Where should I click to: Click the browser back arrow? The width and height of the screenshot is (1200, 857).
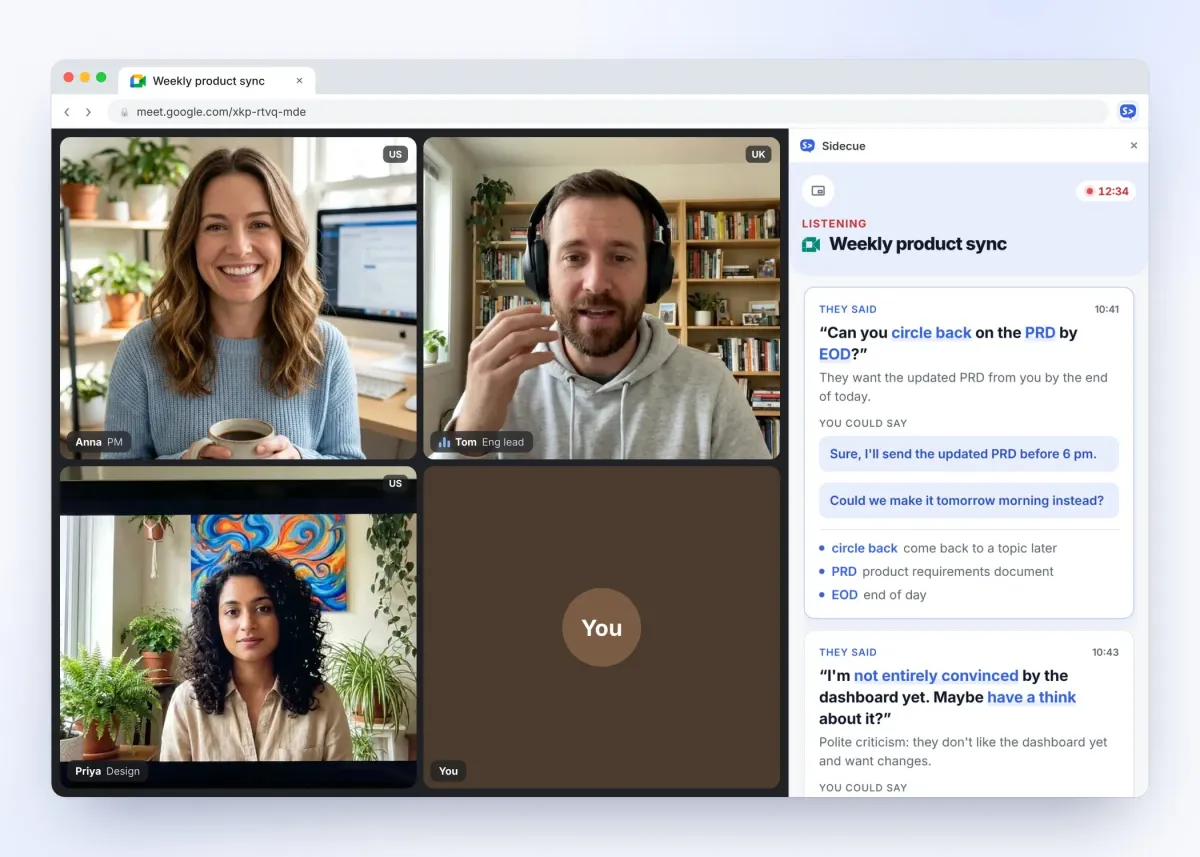[67, 112]
